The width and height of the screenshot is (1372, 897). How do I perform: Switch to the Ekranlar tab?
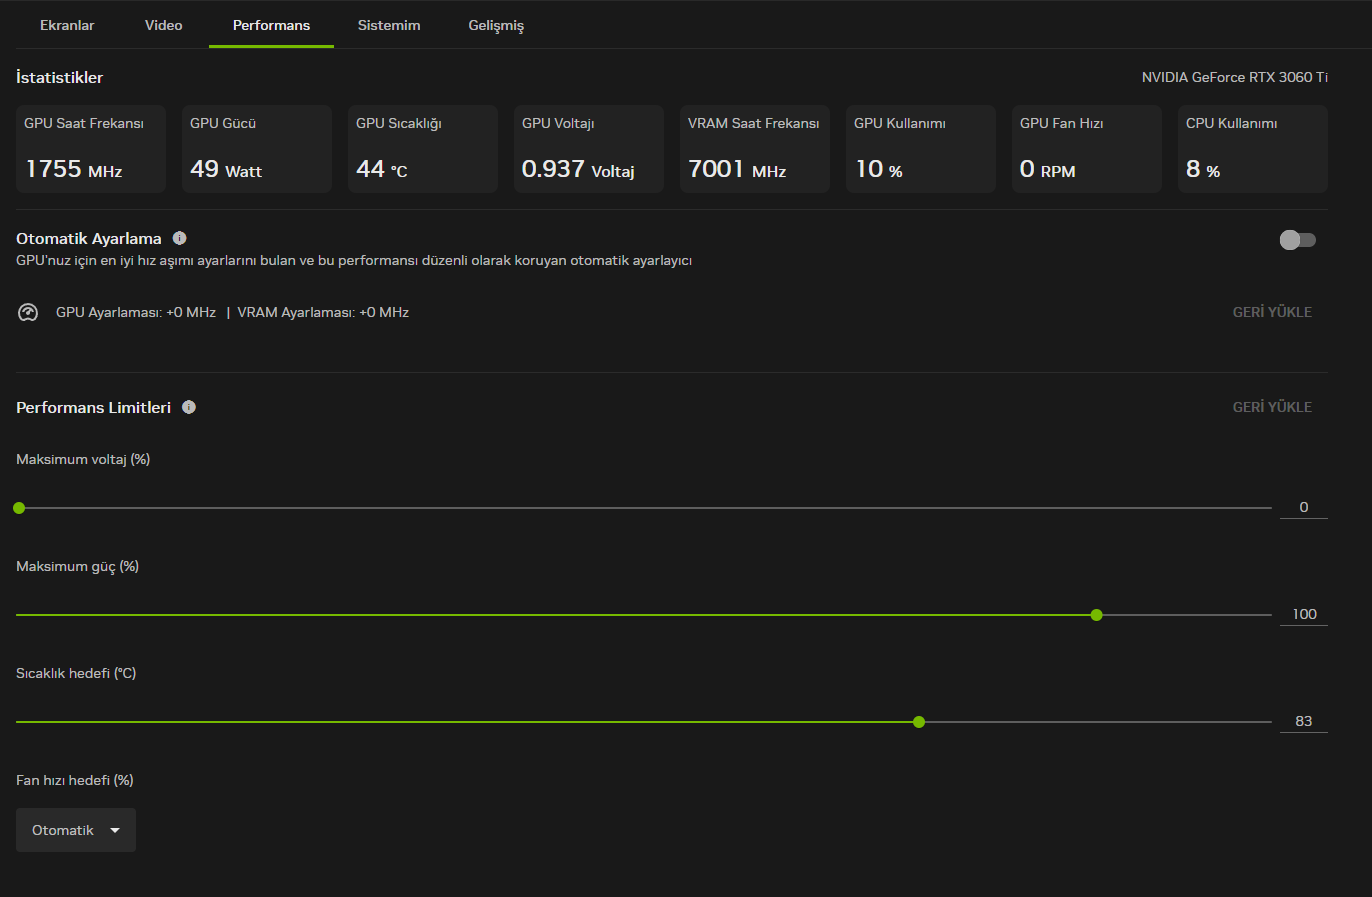click(x=67, y=25)
